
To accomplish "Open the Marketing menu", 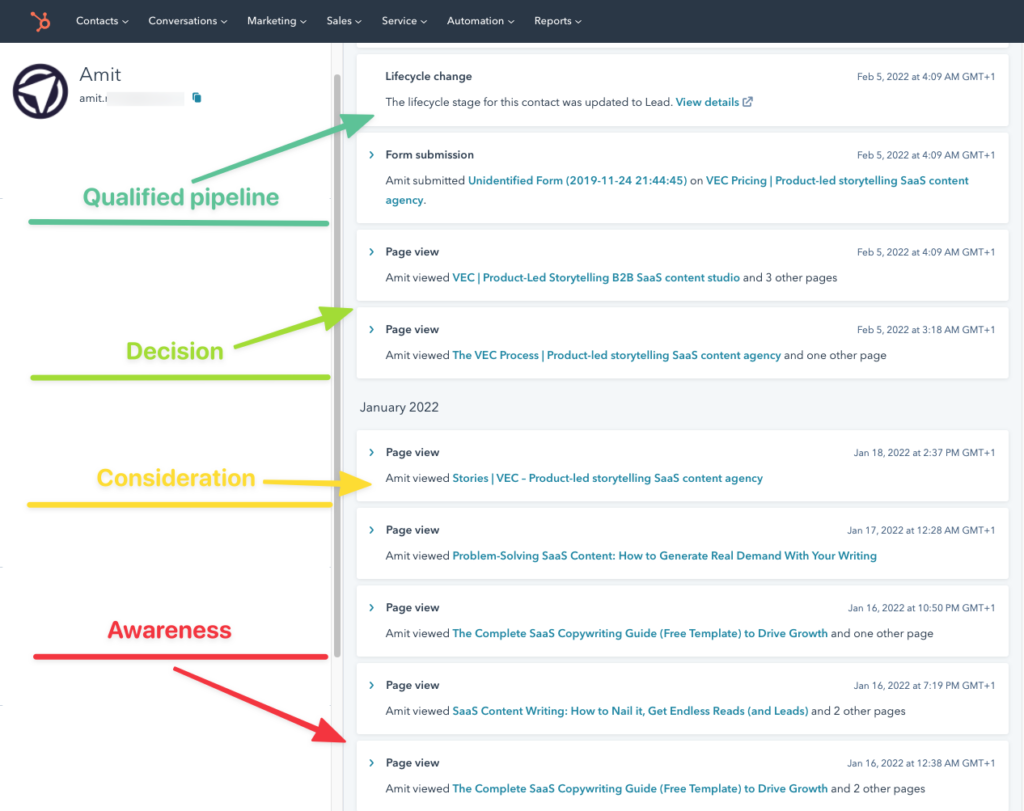I will pos(276,21).
